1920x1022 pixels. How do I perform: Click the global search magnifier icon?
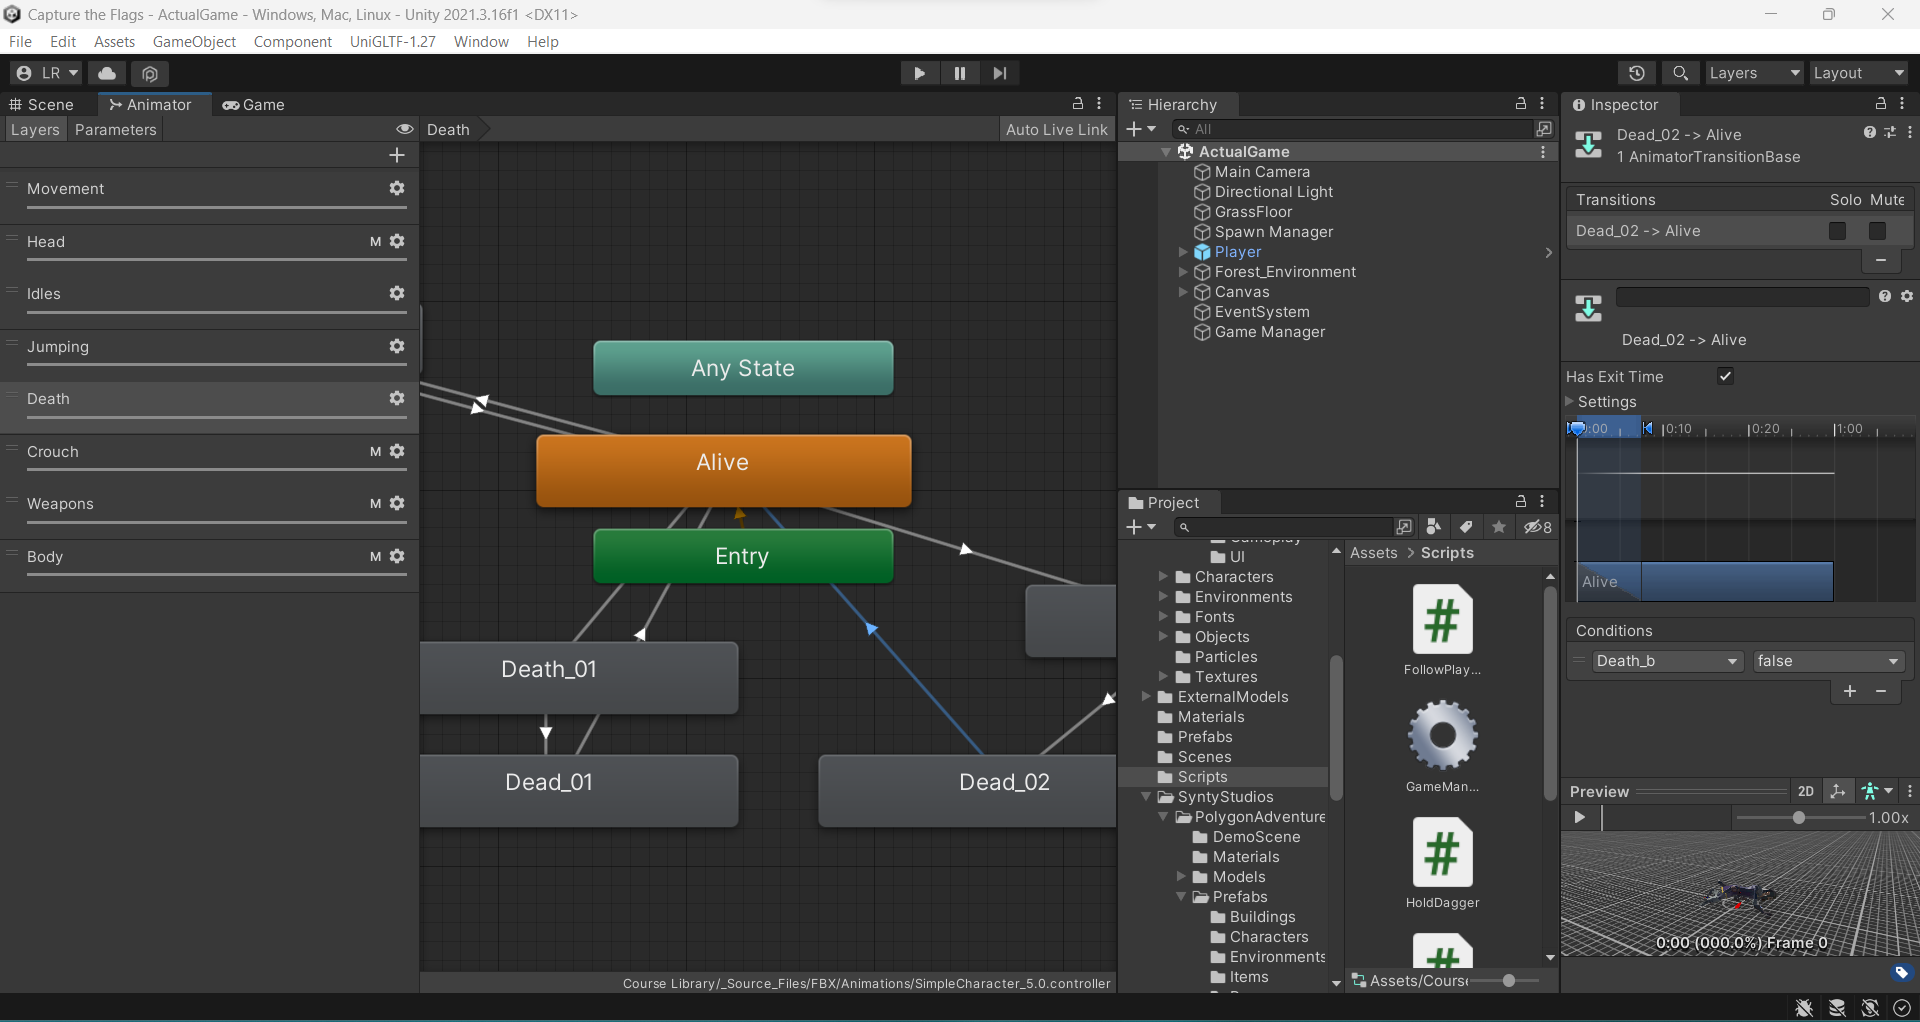1680,73
